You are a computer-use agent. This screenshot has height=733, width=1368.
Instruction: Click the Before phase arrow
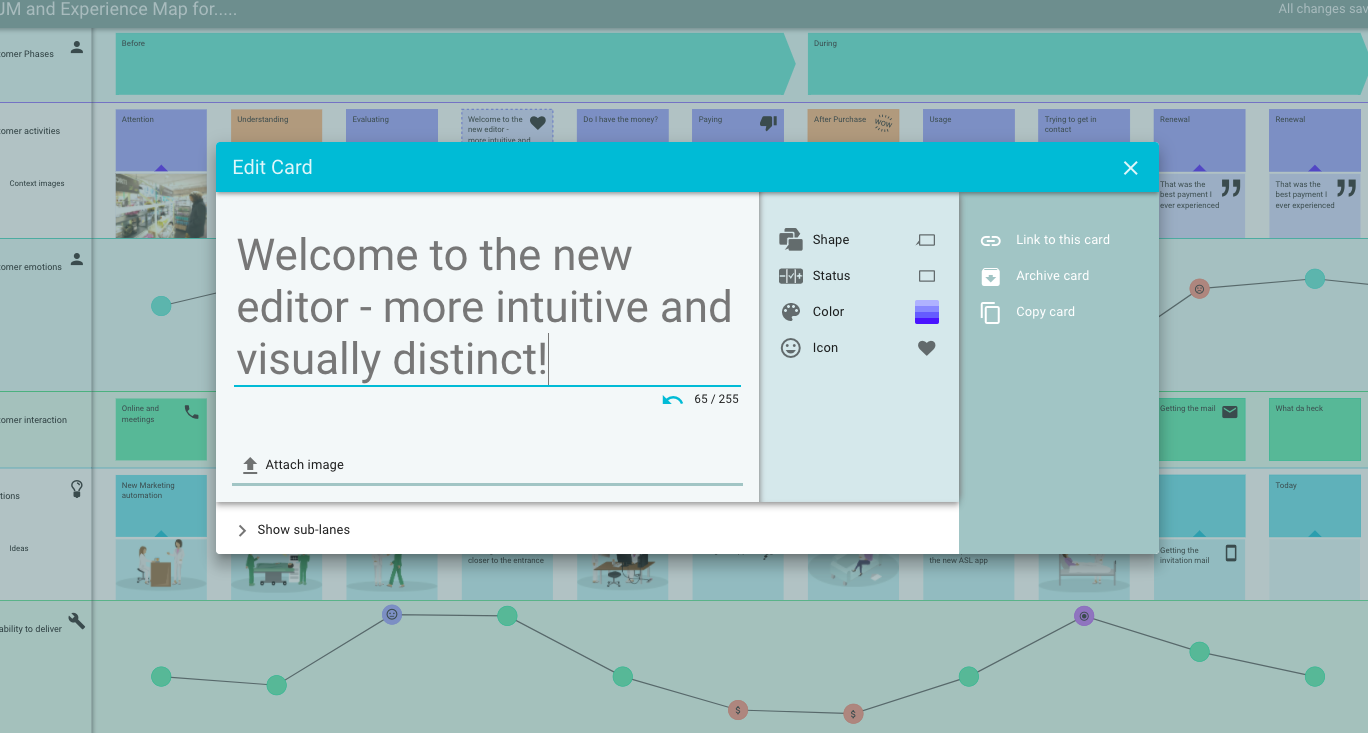point(455,65)
